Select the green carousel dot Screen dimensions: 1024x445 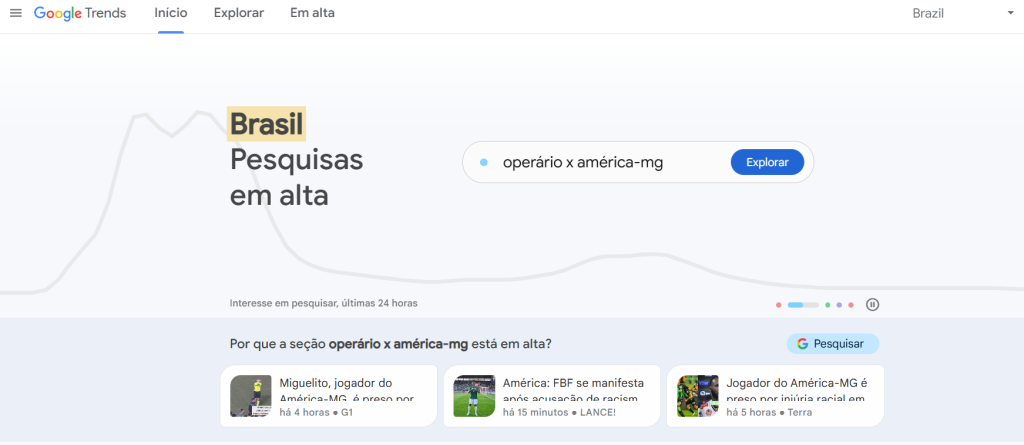pyautogui.click(x=827, y=305)
